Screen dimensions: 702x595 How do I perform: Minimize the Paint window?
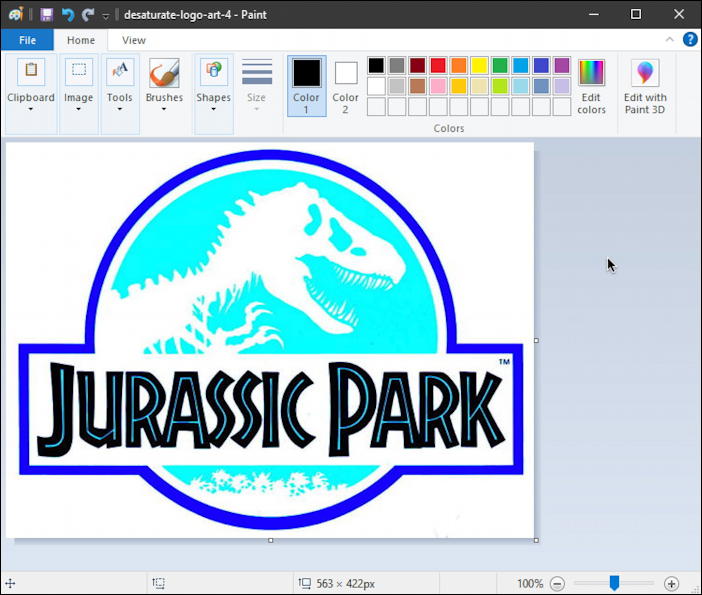pyautogui.click(x=594, y=14)
